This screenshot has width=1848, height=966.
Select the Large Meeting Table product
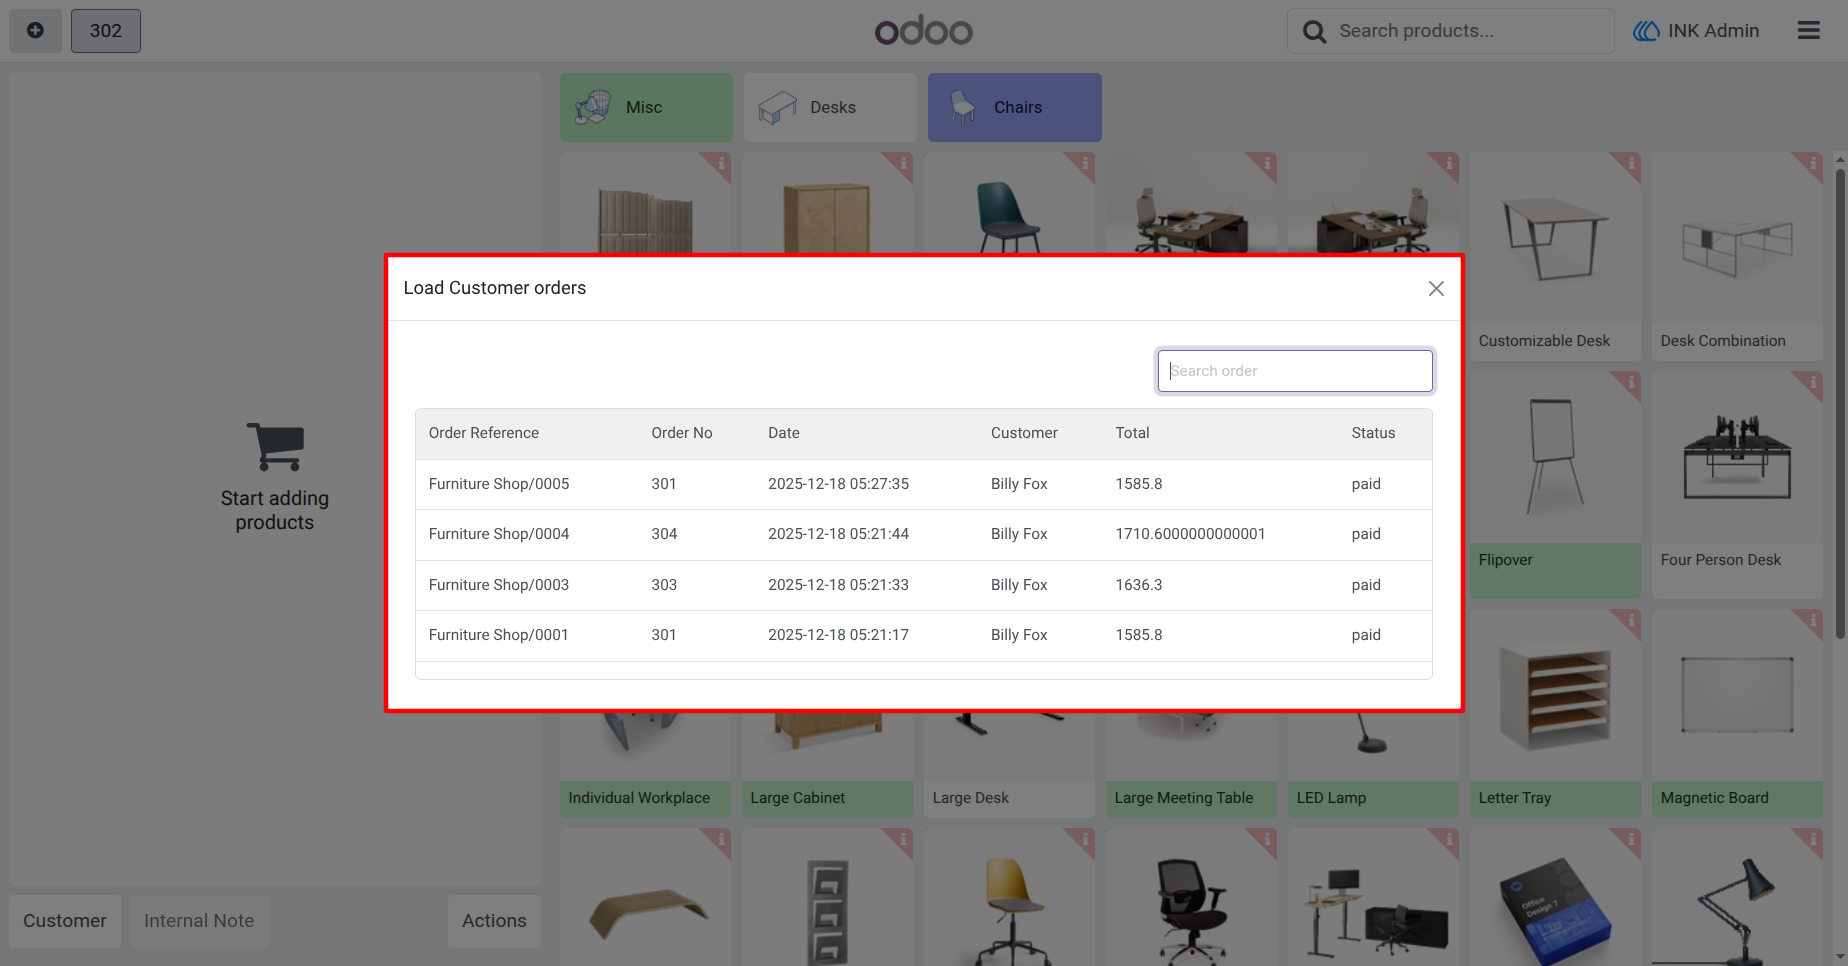click(x=1191, y=765)
